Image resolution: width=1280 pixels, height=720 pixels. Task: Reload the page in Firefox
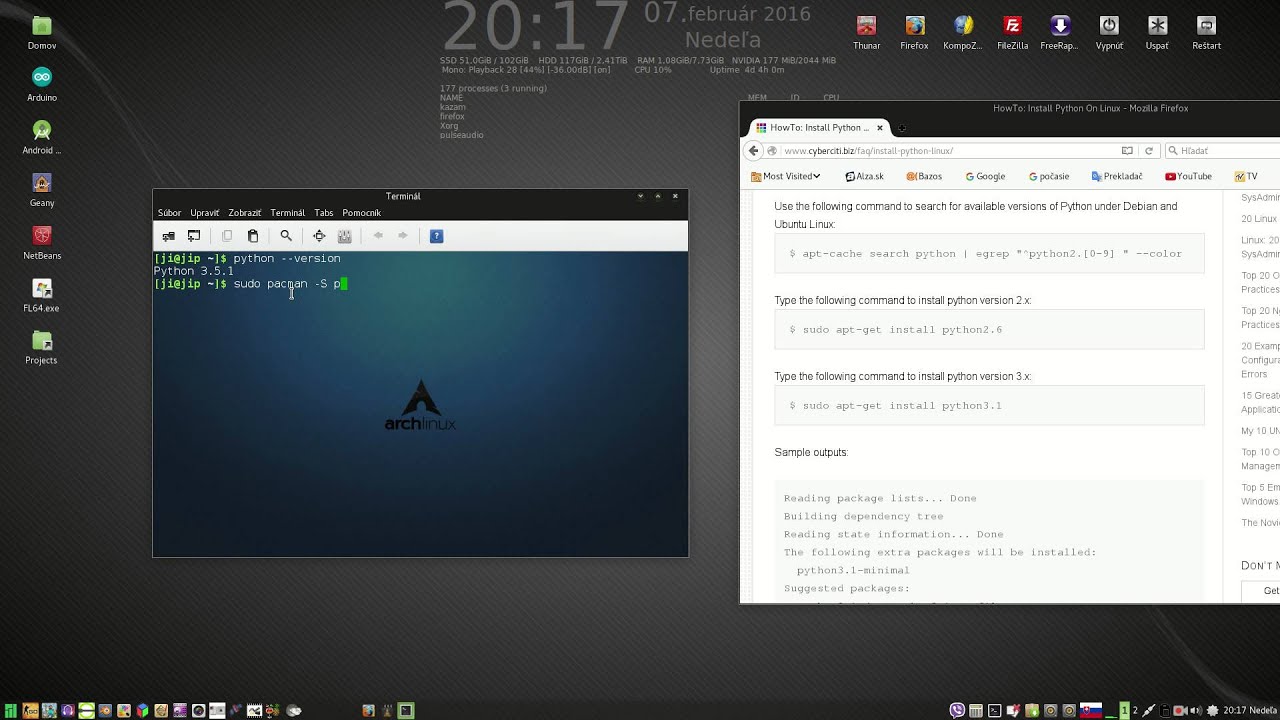click(1149, 151)
